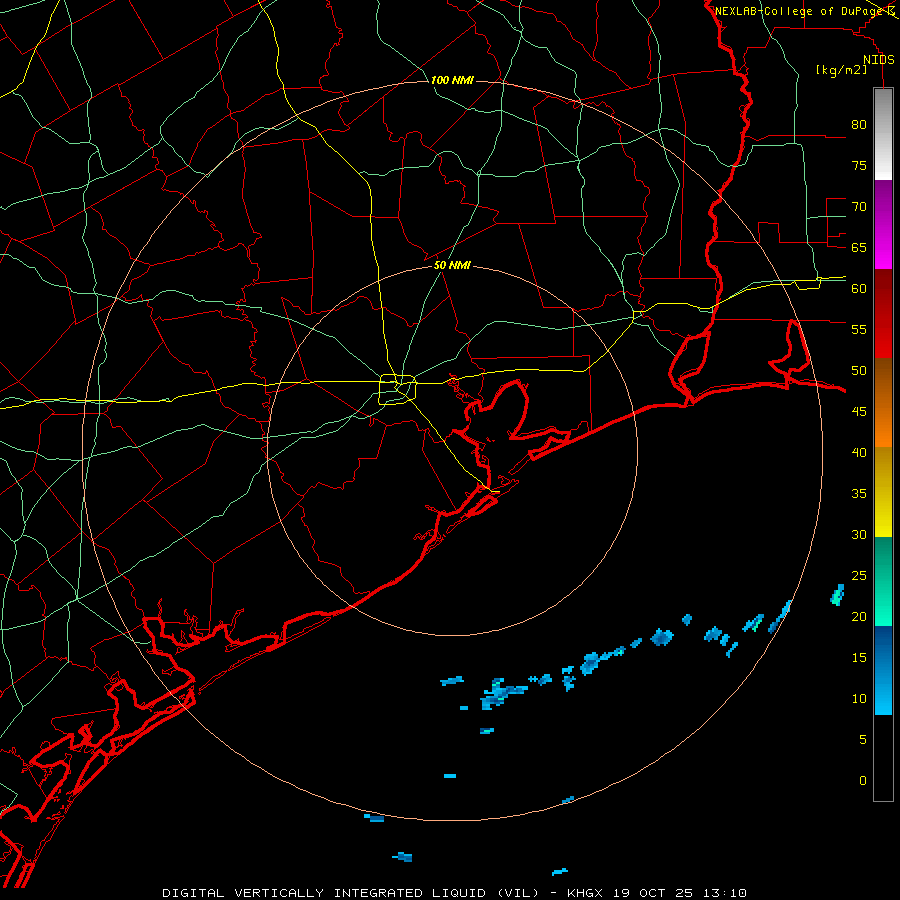Click the yellow segment of the color bar
Viewport: 900px width, 900px height.
click(883, 492)
